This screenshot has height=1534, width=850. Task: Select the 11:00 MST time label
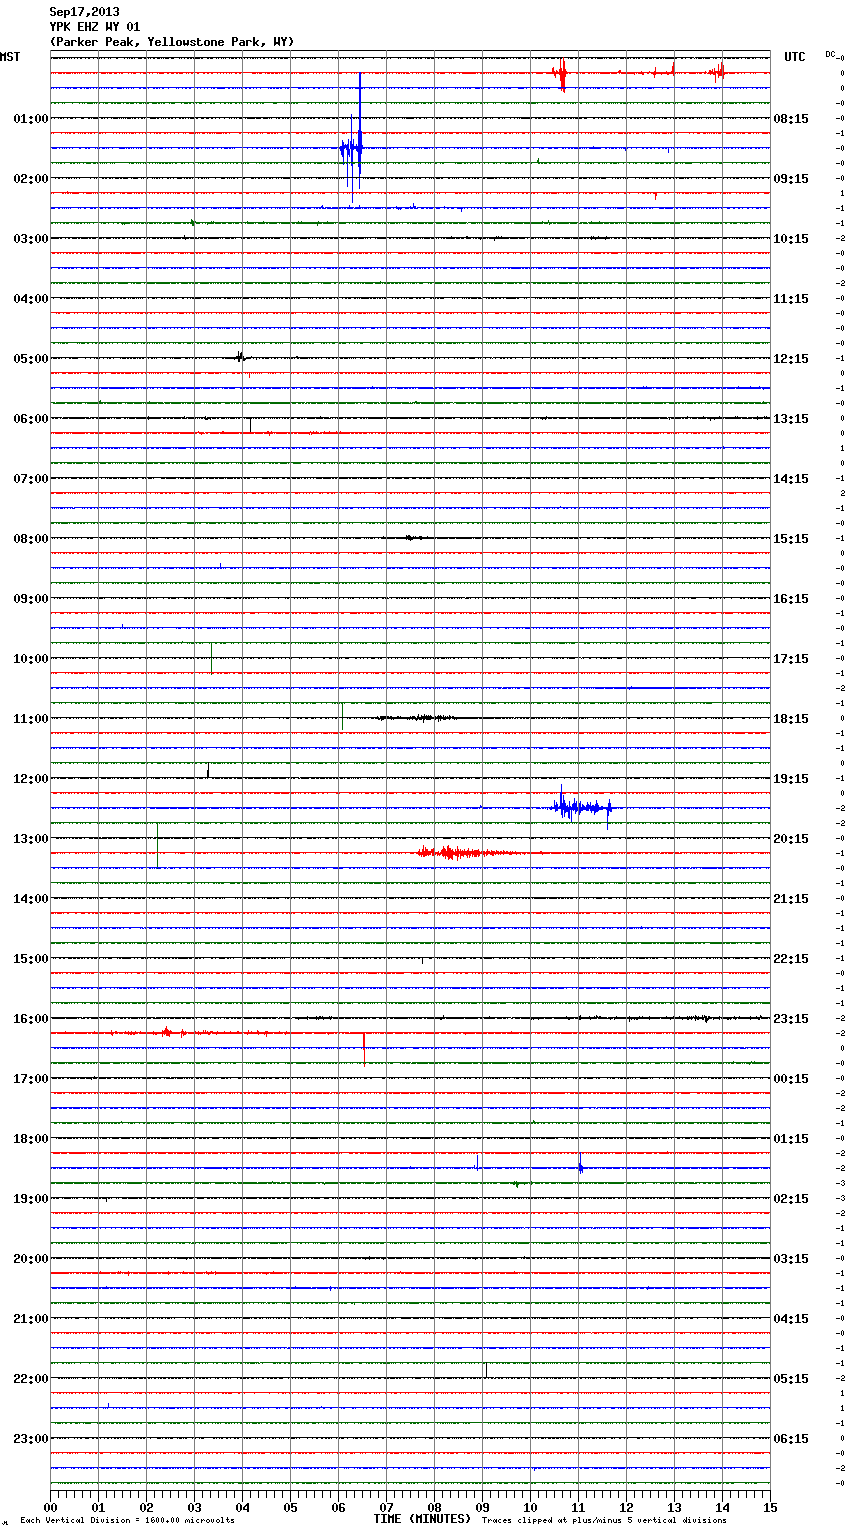pyautogui.click(x=31, y=719)
